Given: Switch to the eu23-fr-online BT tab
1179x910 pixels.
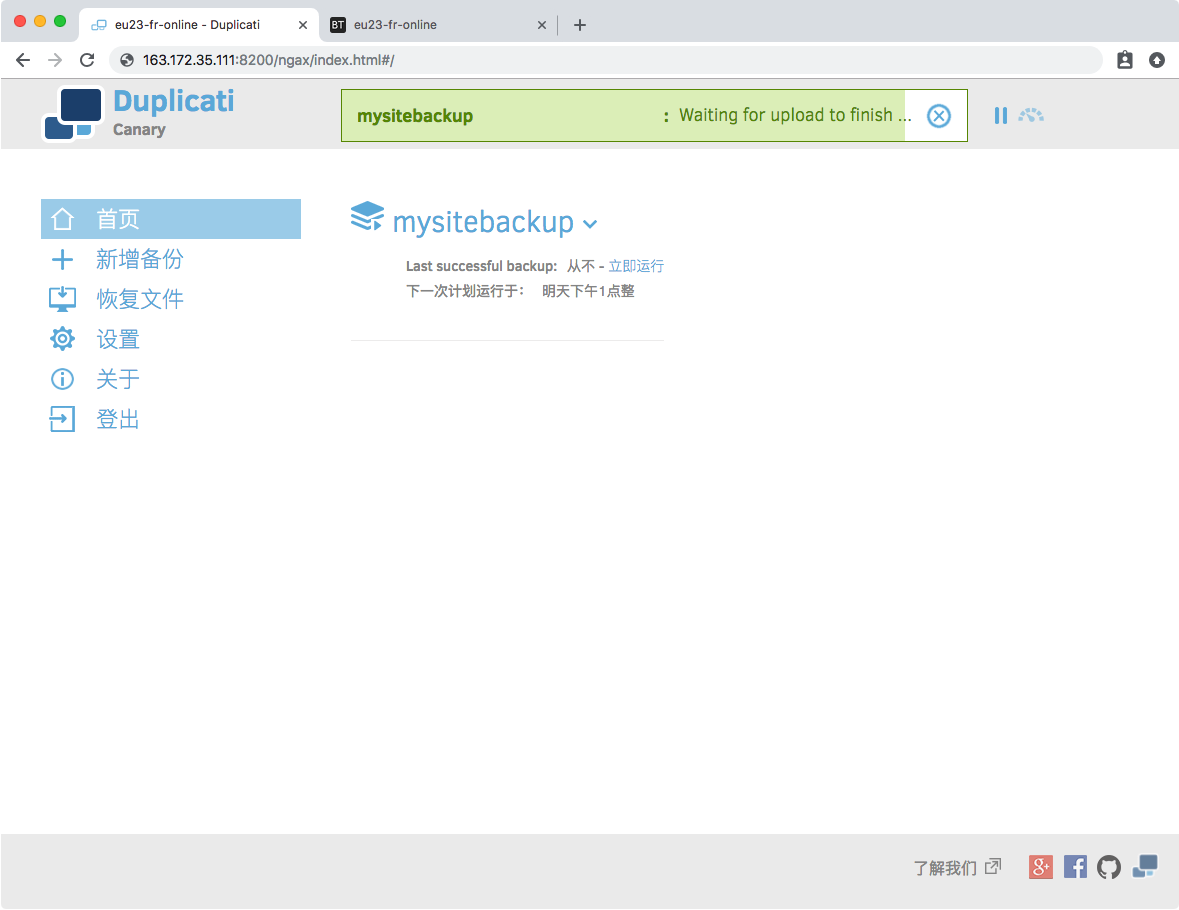Looking at the screenshot, I should pos(438,25).
